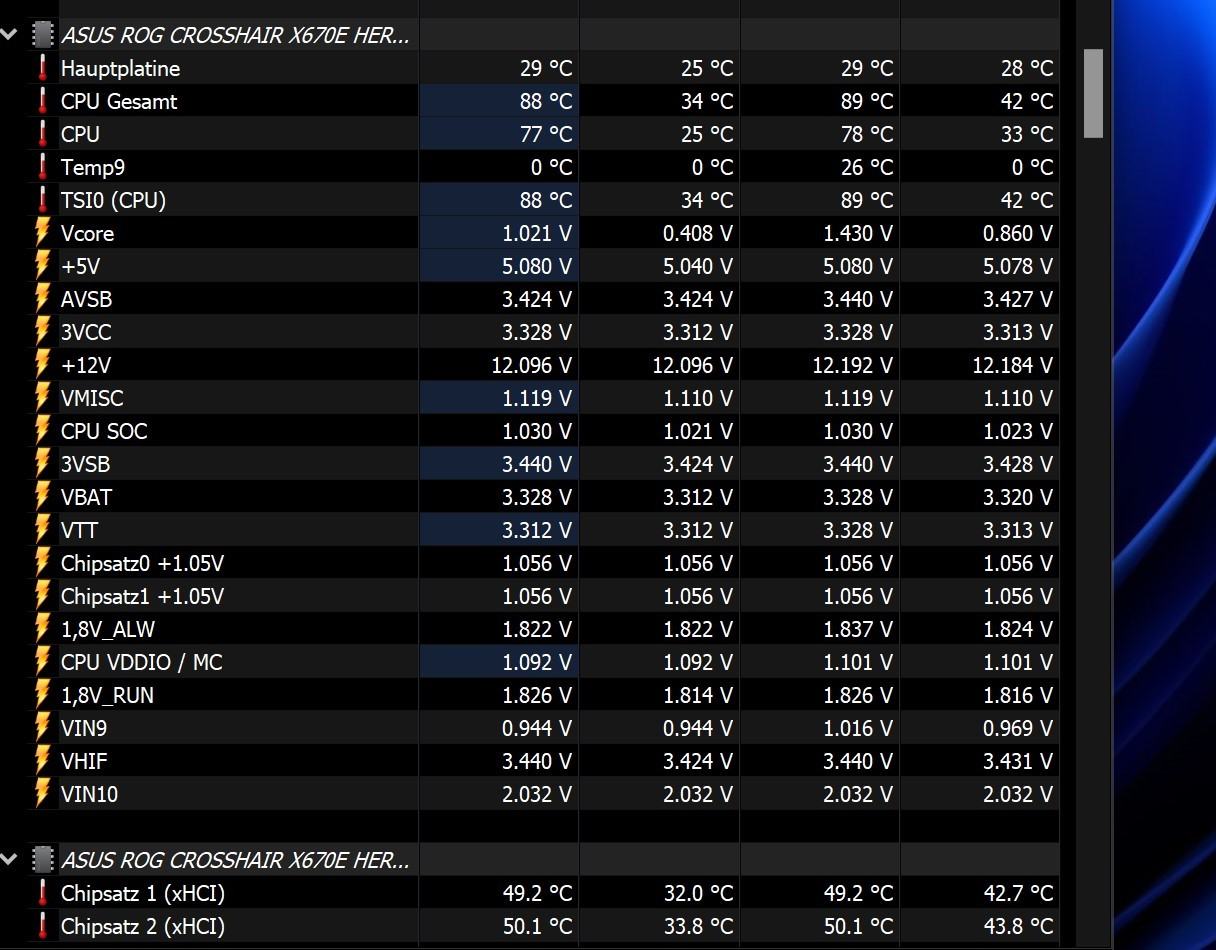Click lightning bolt icon beside Chipsatz1 +1.05V
Image resolution: width=1216 pixels, height=950 pixels.
coord(42,596)
